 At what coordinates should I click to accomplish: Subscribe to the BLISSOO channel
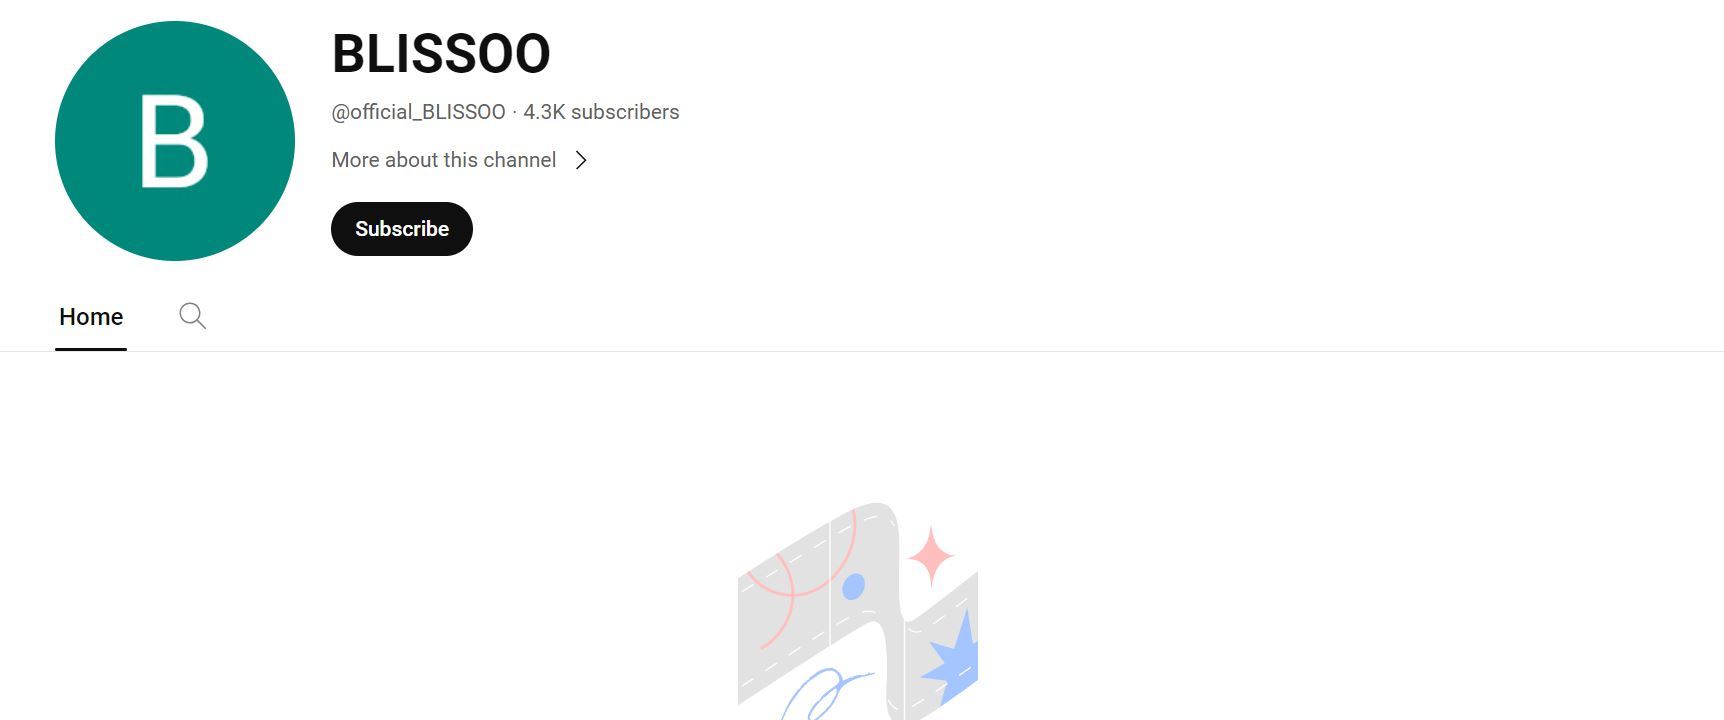pyautogui.click(x=402, y=229)
